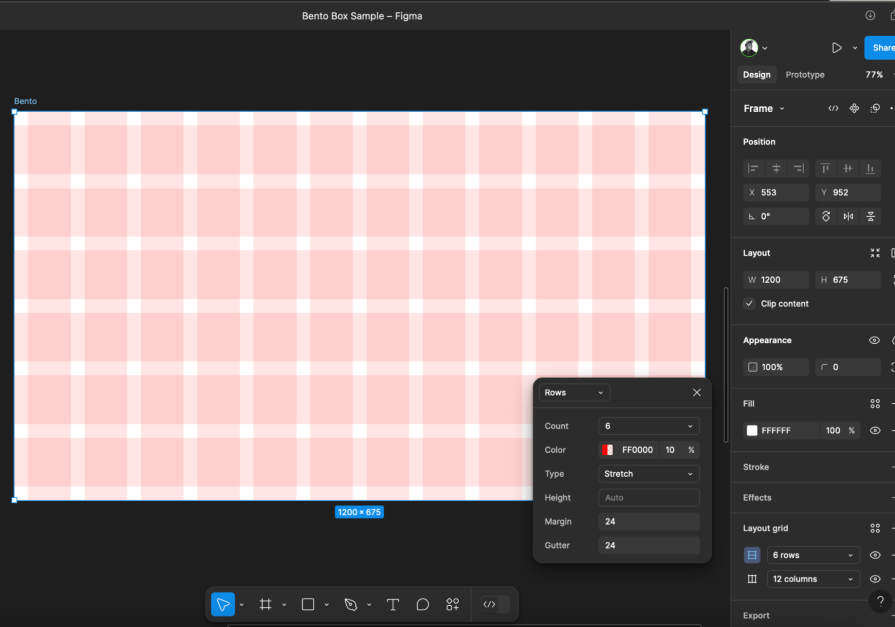Image resolution: width=895 pixels, height=627 pixels.
Task: Open the Count dropdown in the Rows popup
Action: pos(648,425)
